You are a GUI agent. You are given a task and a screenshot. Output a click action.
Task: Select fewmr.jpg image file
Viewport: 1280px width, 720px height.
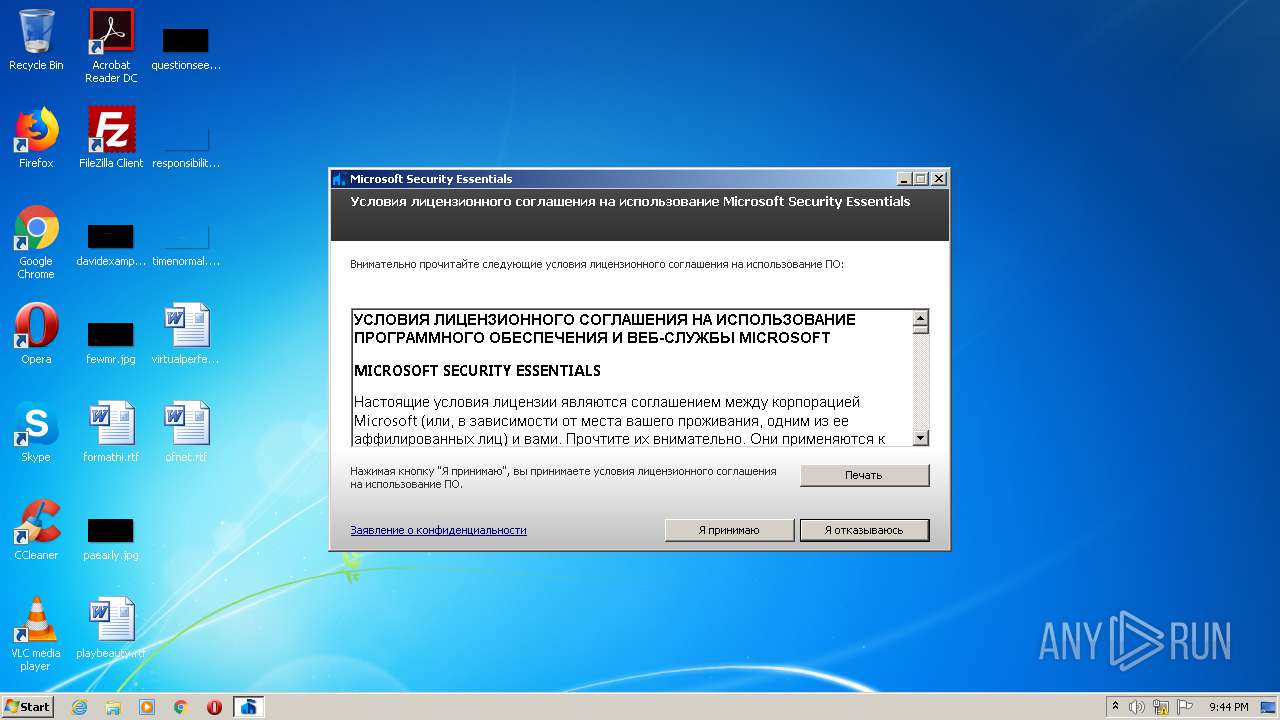111,342
